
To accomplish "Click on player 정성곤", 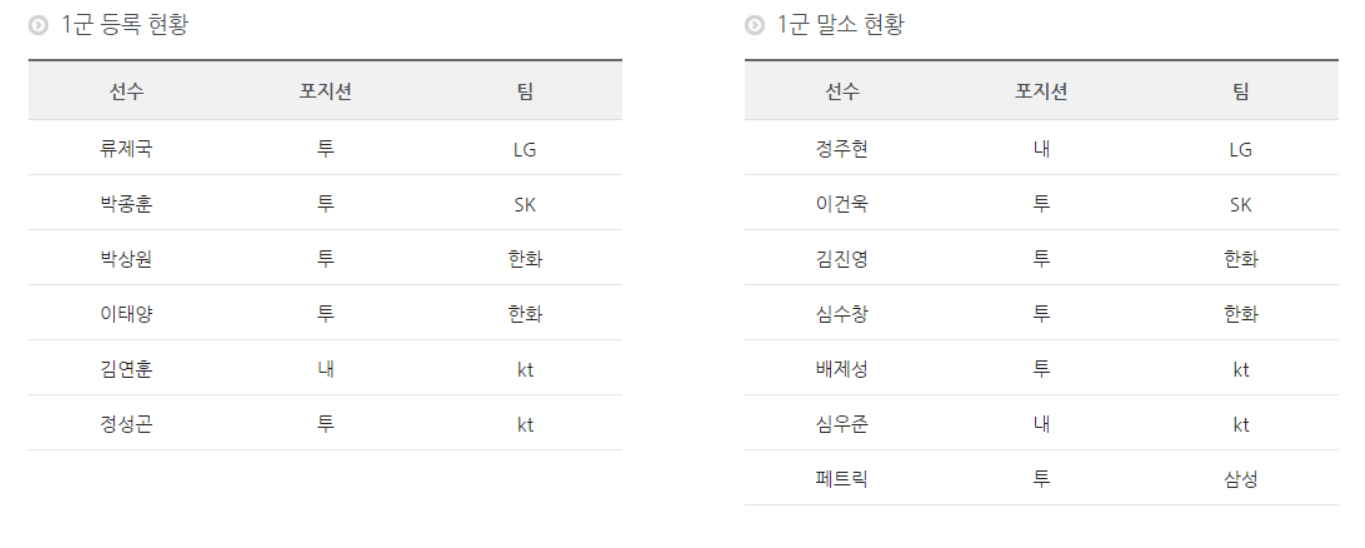I will [126, 424].
